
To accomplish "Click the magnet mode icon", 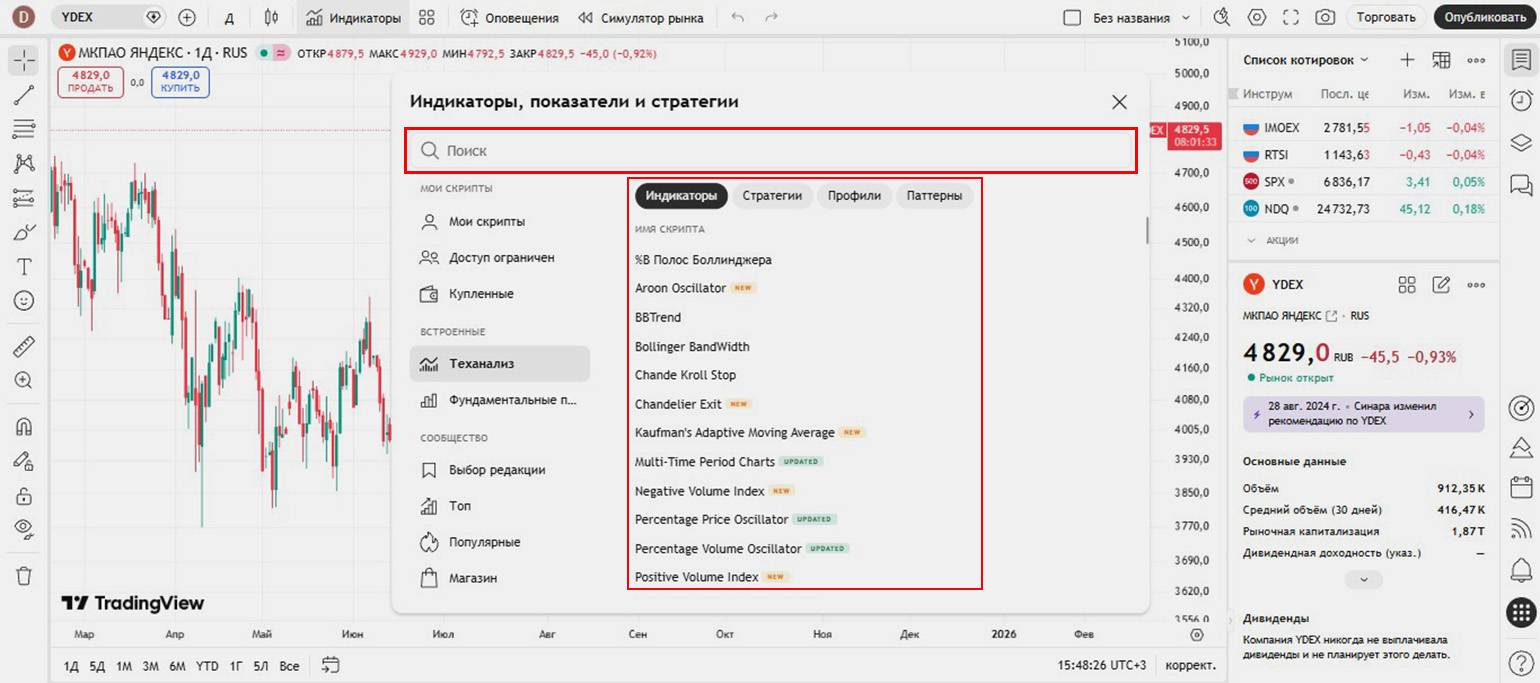I will point(24,426).
